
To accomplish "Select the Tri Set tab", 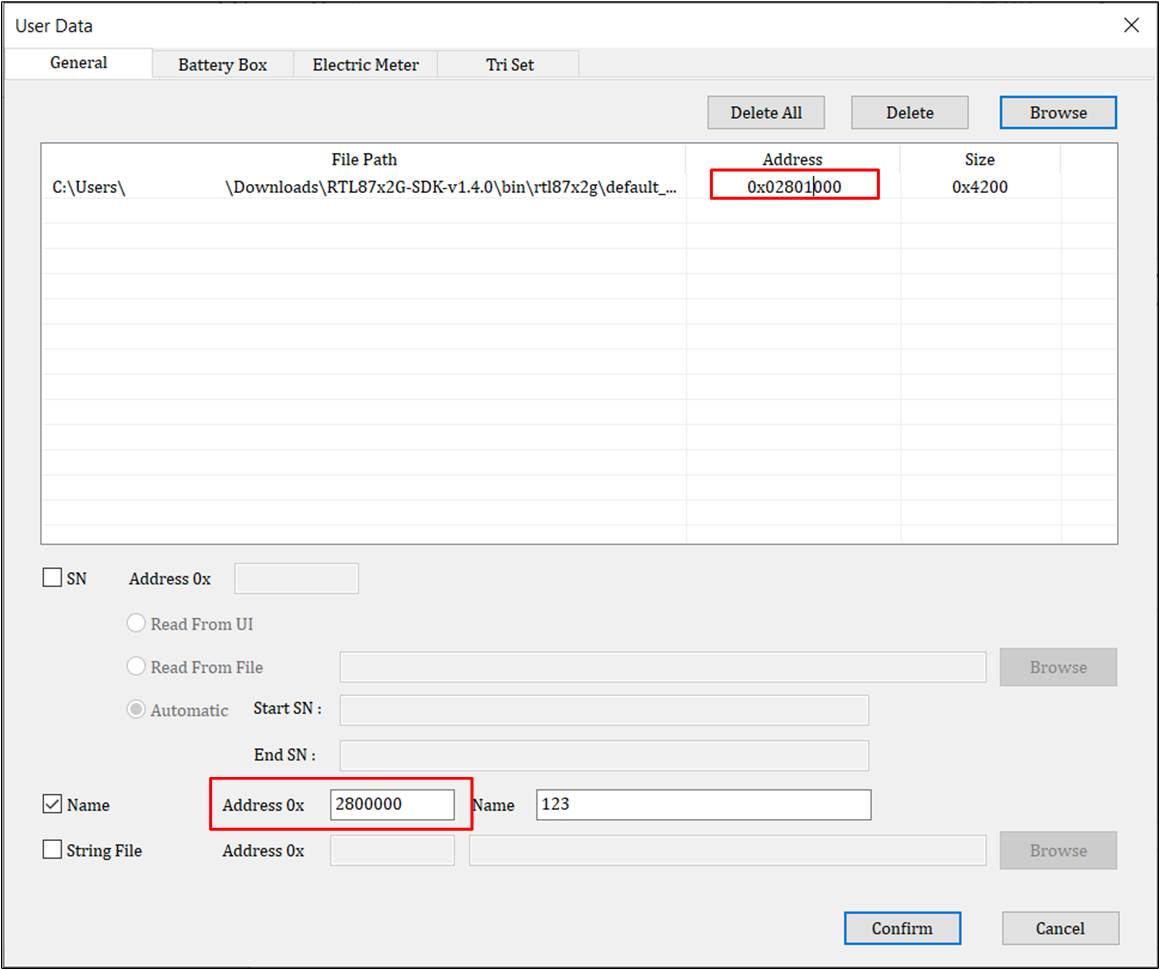I will tap(509, 65).
